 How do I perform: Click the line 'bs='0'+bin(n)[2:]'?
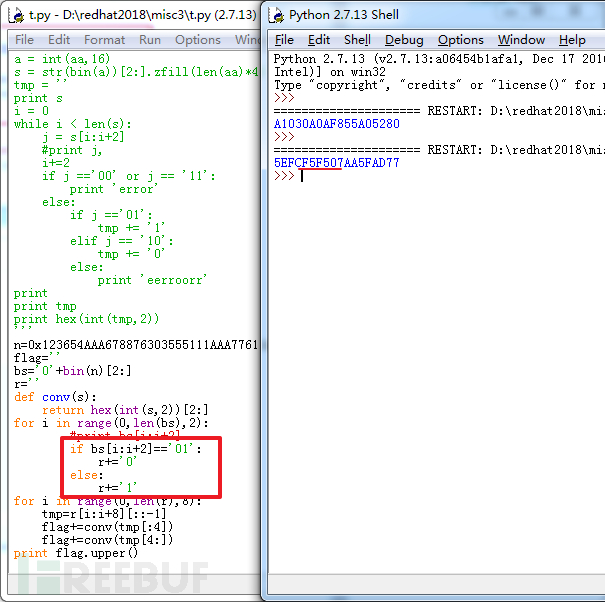pos(73,371)
